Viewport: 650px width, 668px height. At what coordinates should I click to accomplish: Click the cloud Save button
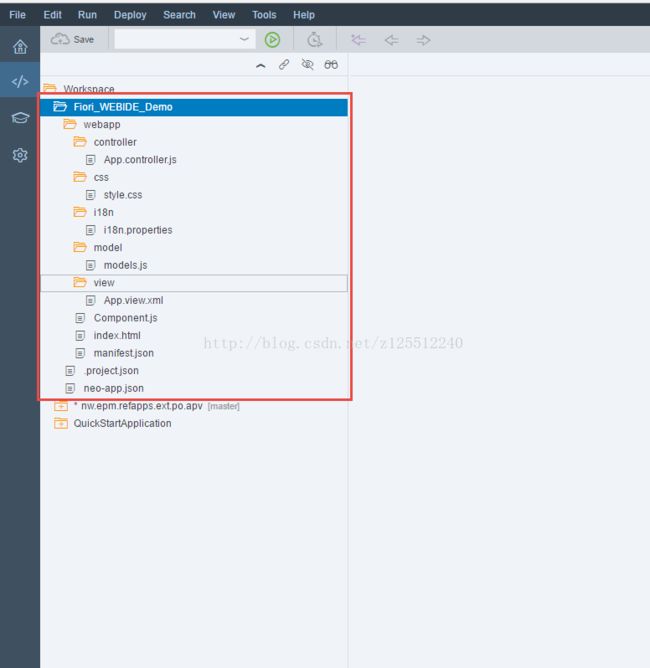[72, 40]
